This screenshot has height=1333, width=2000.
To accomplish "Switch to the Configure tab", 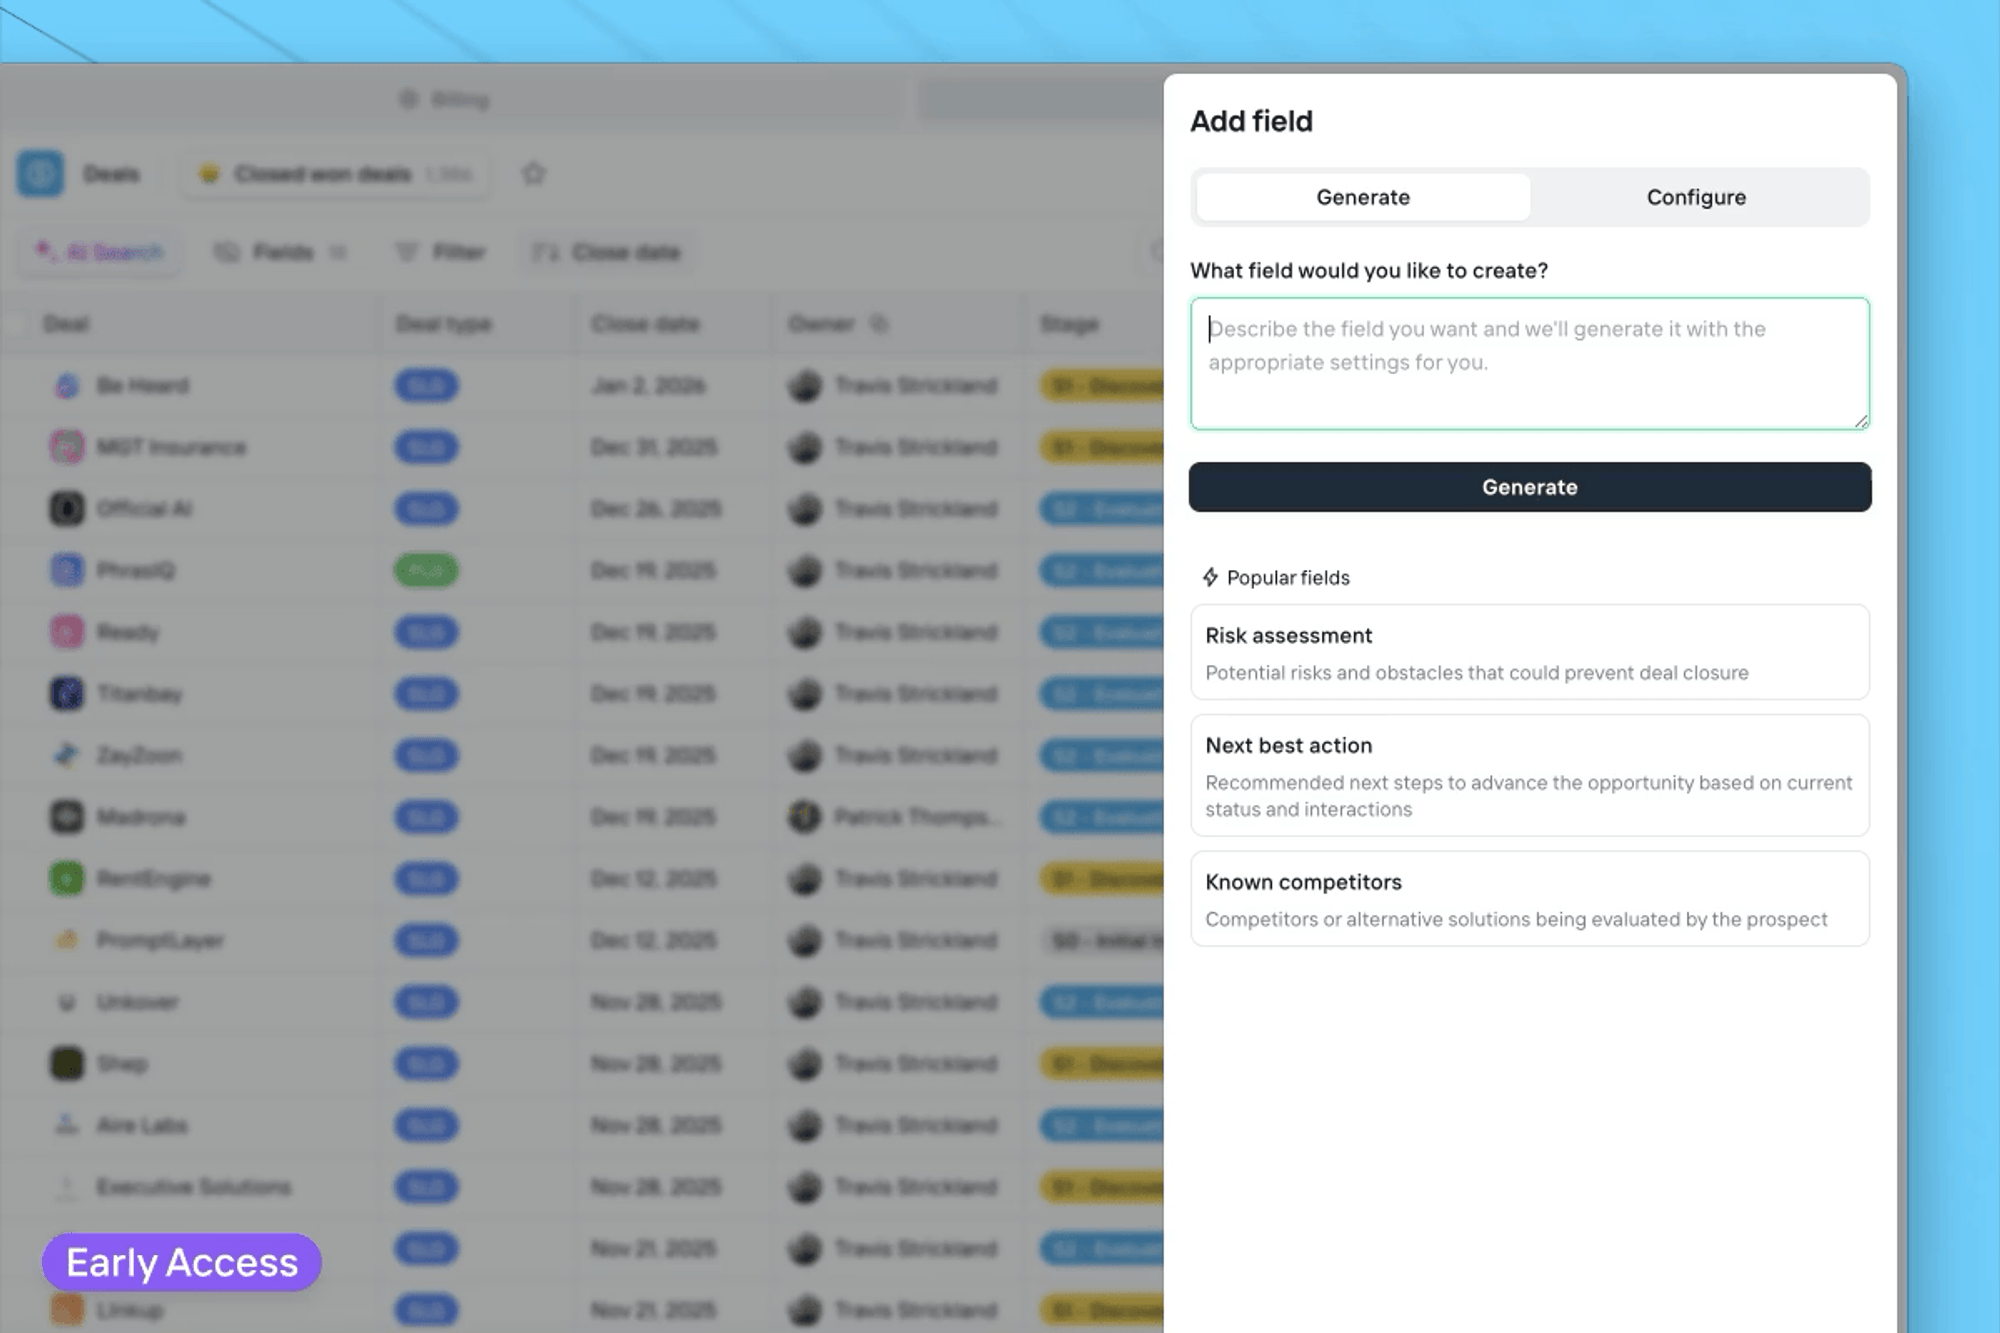I will 1696,197.
